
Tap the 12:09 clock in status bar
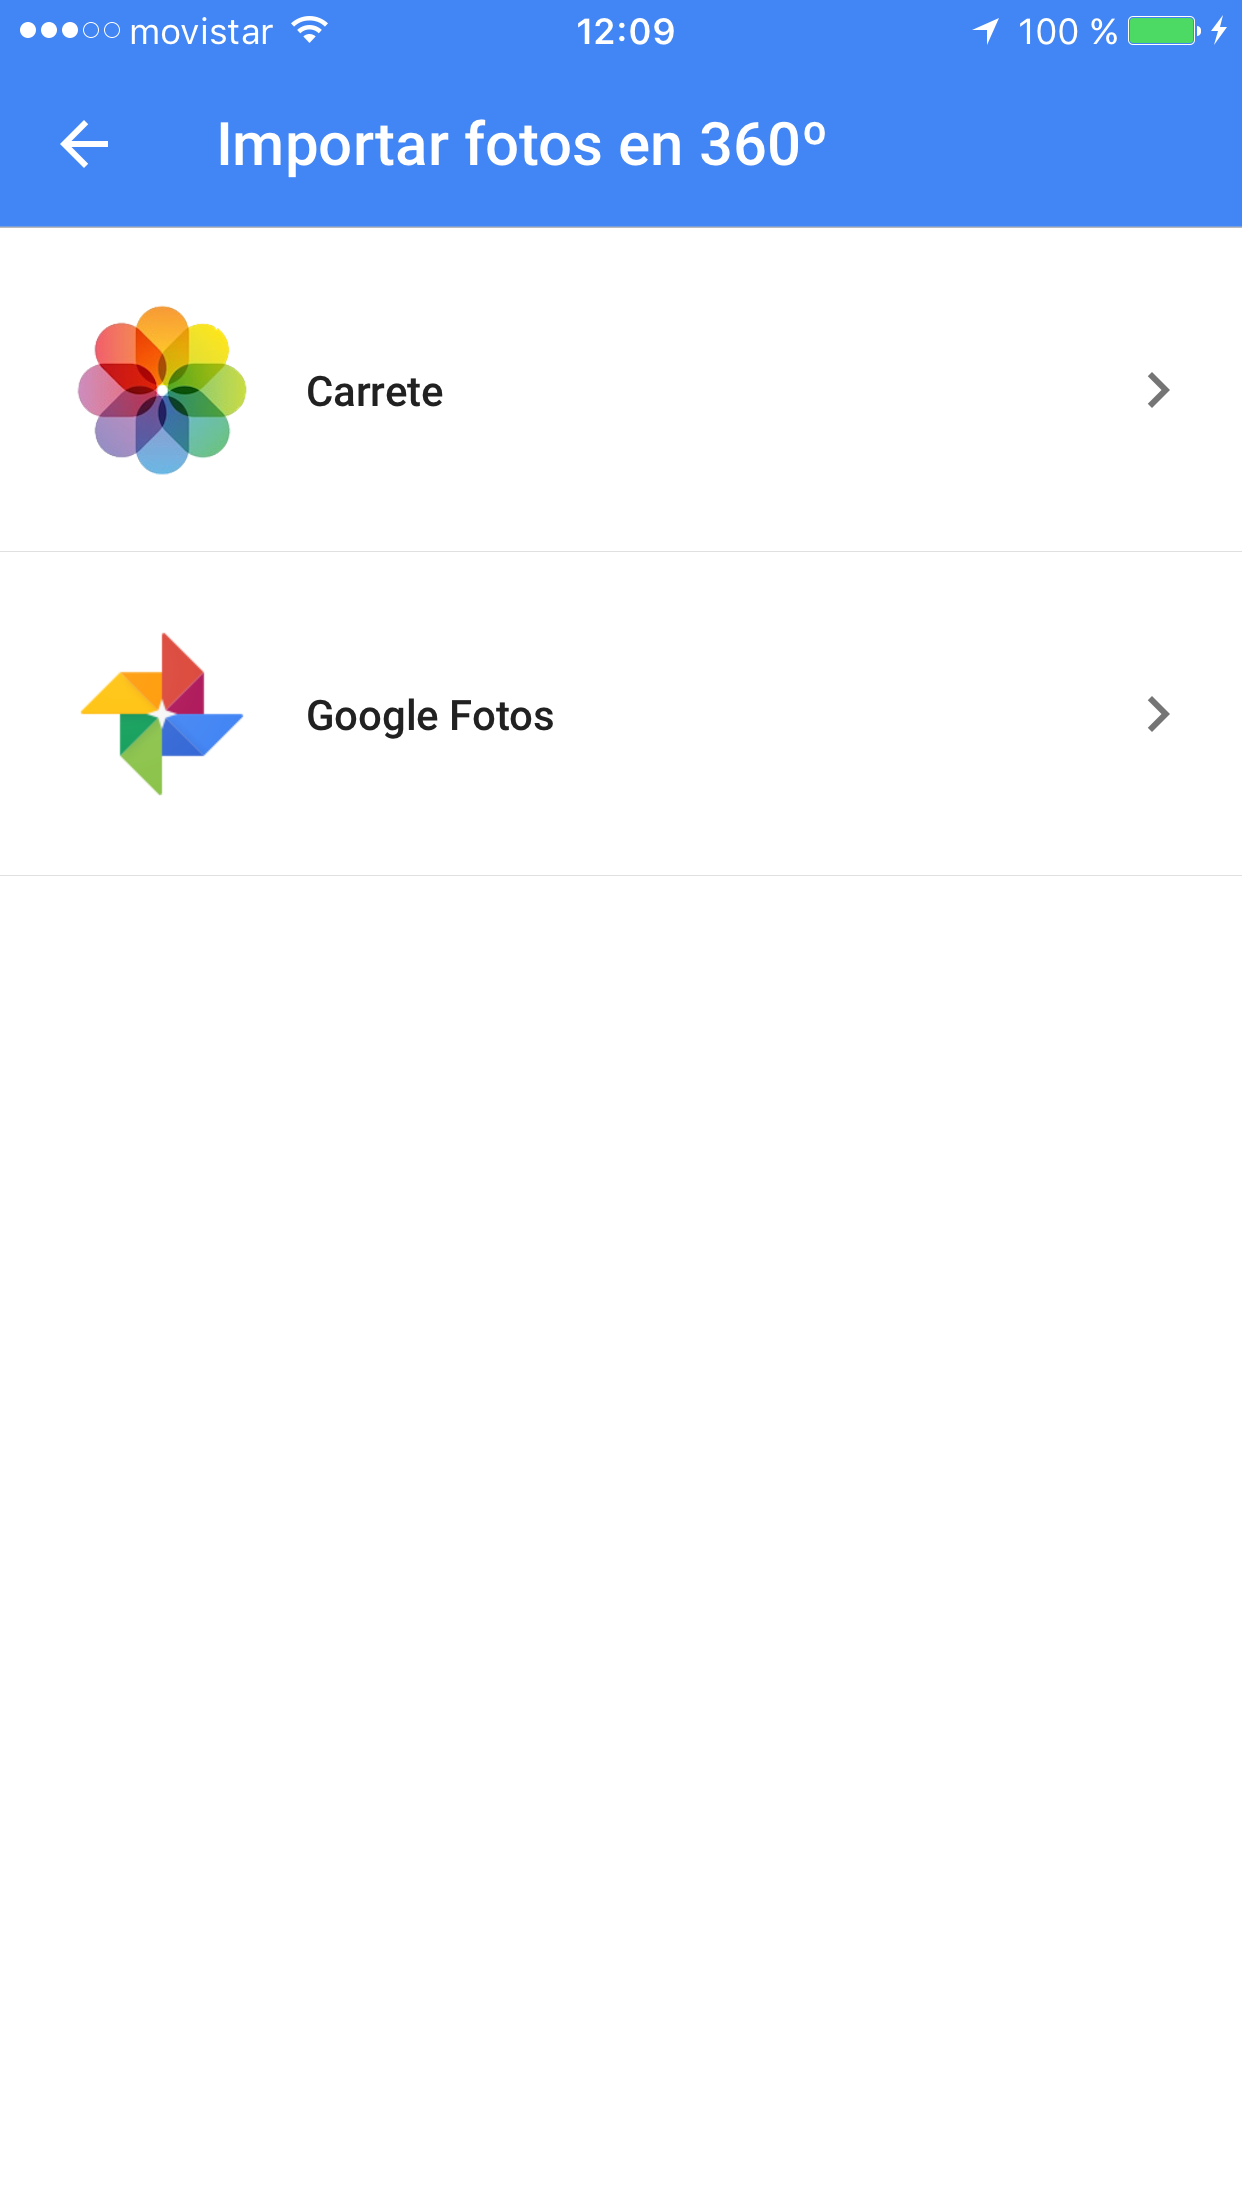(625, 32)
